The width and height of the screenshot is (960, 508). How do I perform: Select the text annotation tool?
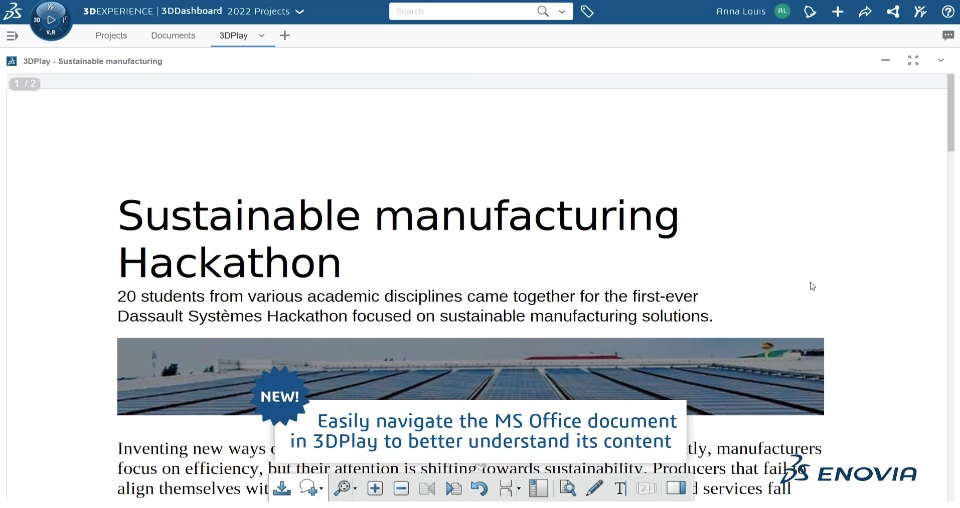pyautogui.click(x=620, y=488)
